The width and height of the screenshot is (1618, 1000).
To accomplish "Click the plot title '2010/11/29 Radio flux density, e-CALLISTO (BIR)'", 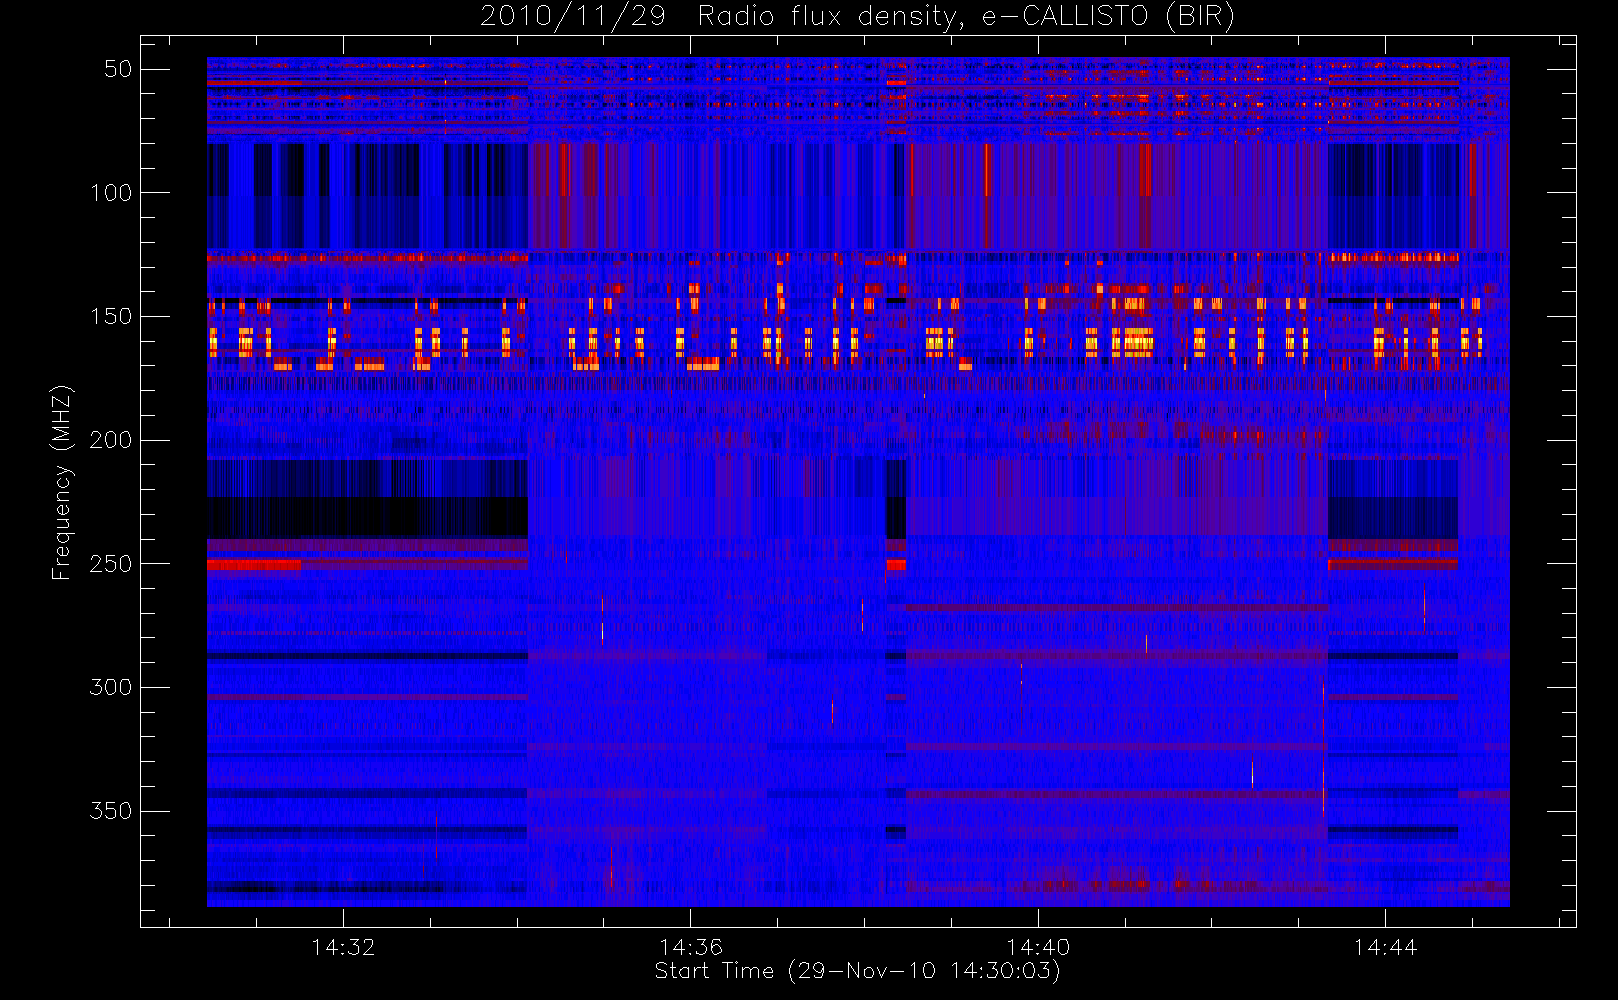I will click(857, 17).
